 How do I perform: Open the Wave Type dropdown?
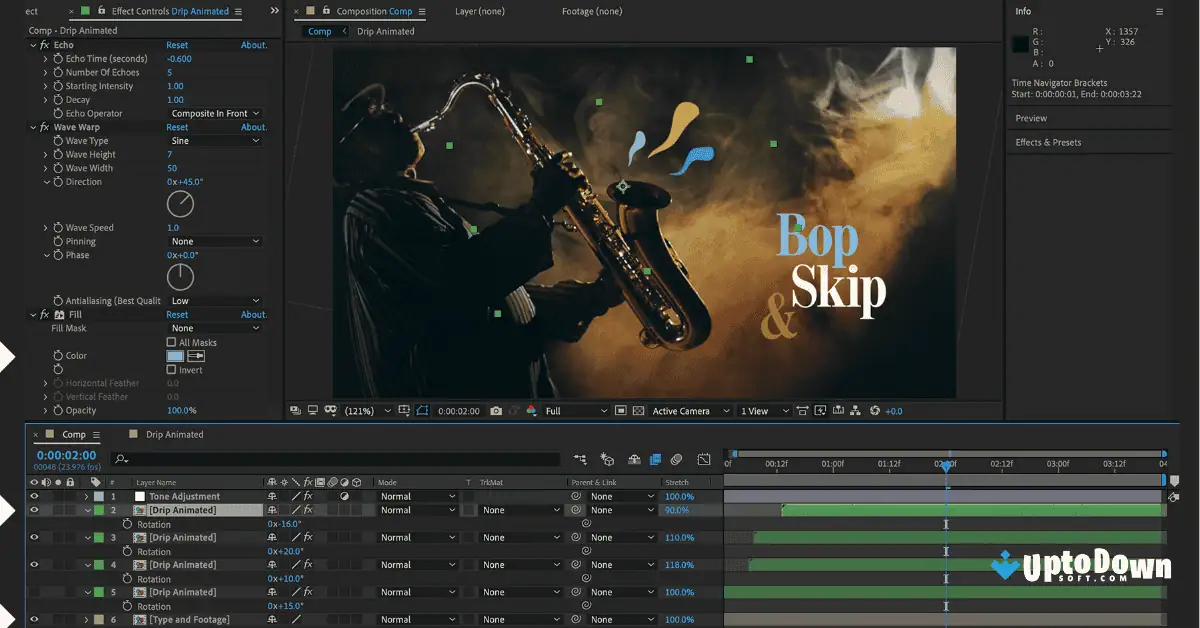point(213,140)
